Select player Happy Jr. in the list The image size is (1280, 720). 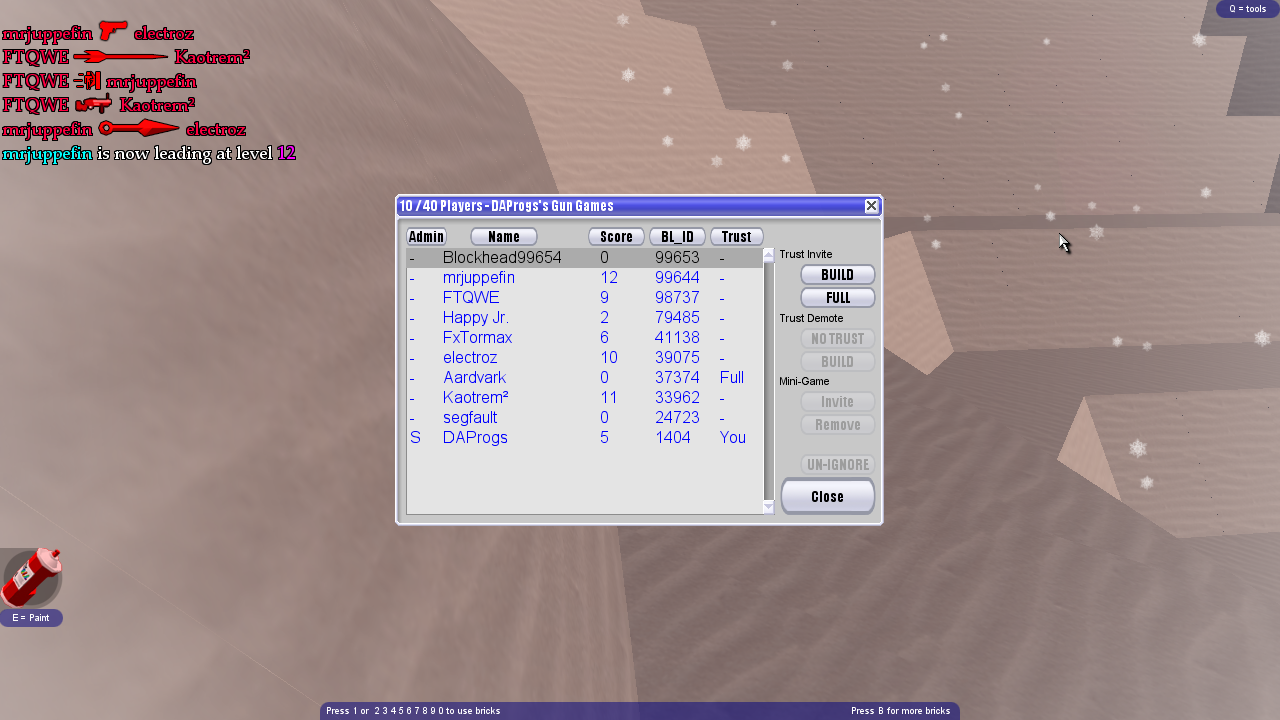(x=584, y=318)
